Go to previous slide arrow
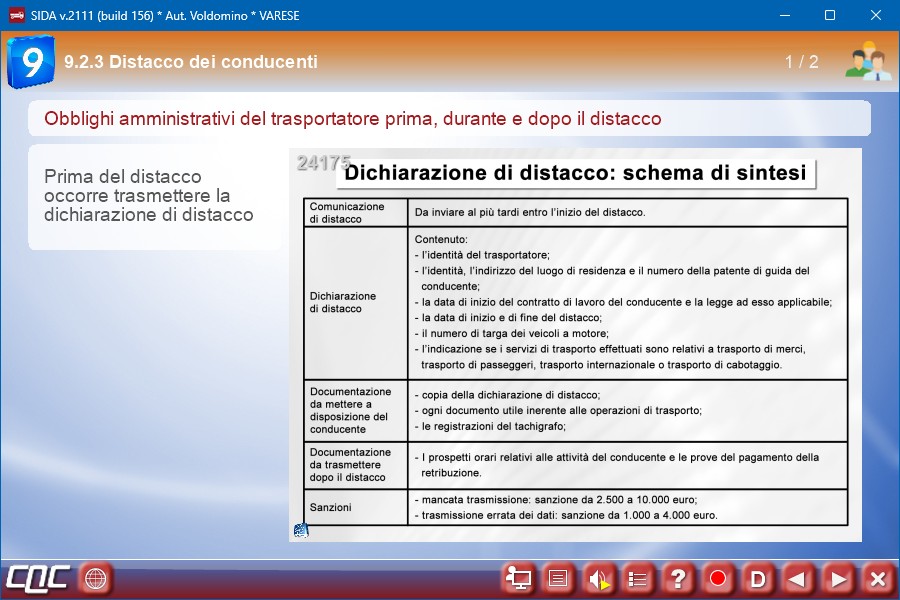The width and height of the screenshot is (900, 600). tap(797, 578)
